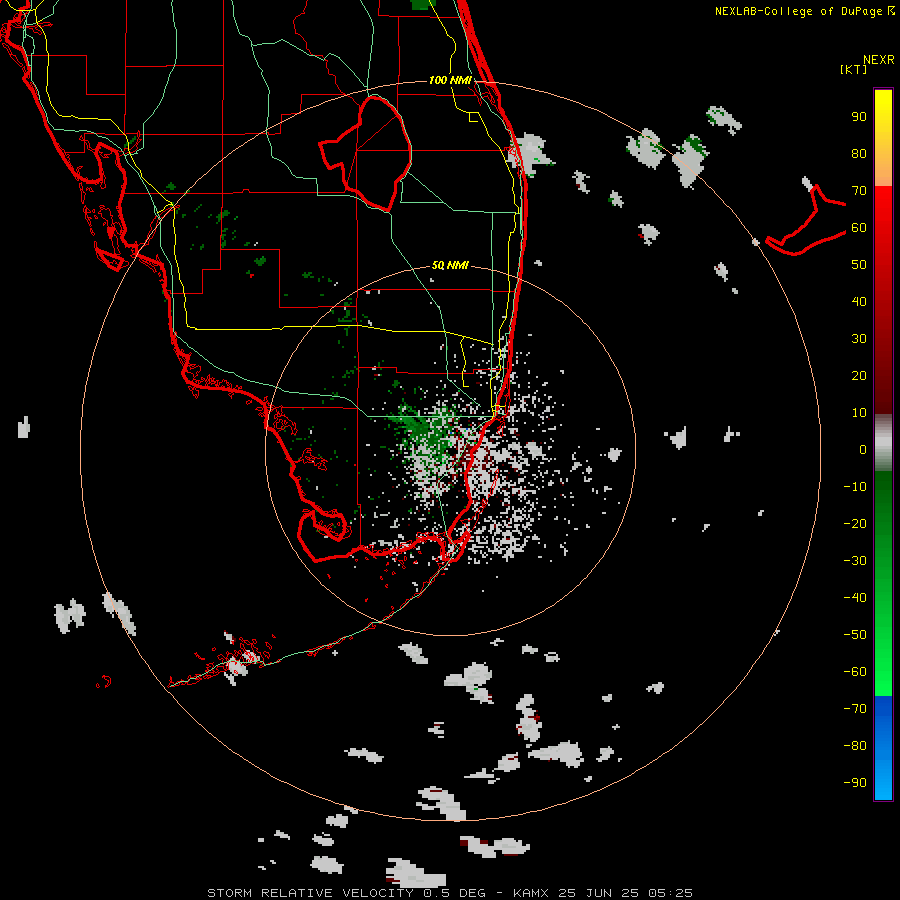This screenshot has height=900, width=900.
Task: Click the -60 value on velocity scale
Action: tap(855, 672)
